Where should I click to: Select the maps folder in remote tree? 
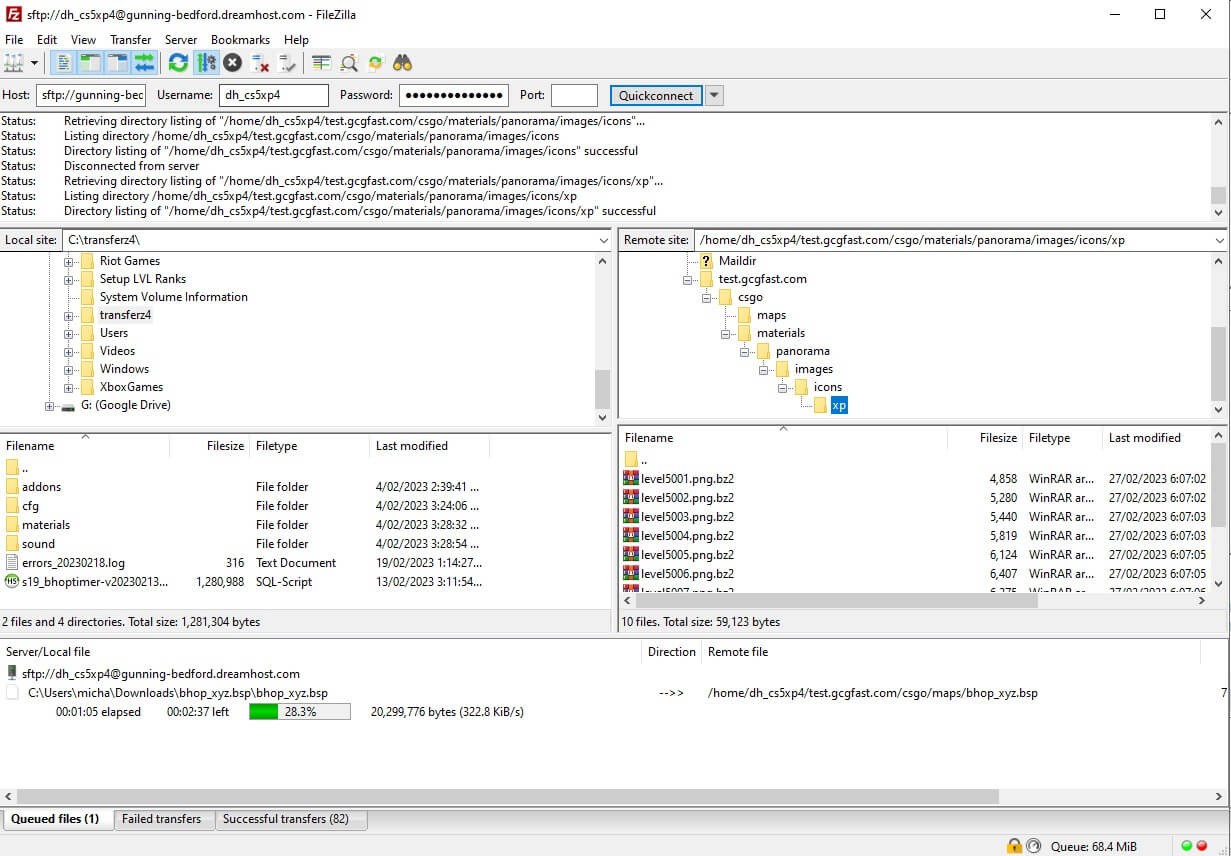(771, 315)
